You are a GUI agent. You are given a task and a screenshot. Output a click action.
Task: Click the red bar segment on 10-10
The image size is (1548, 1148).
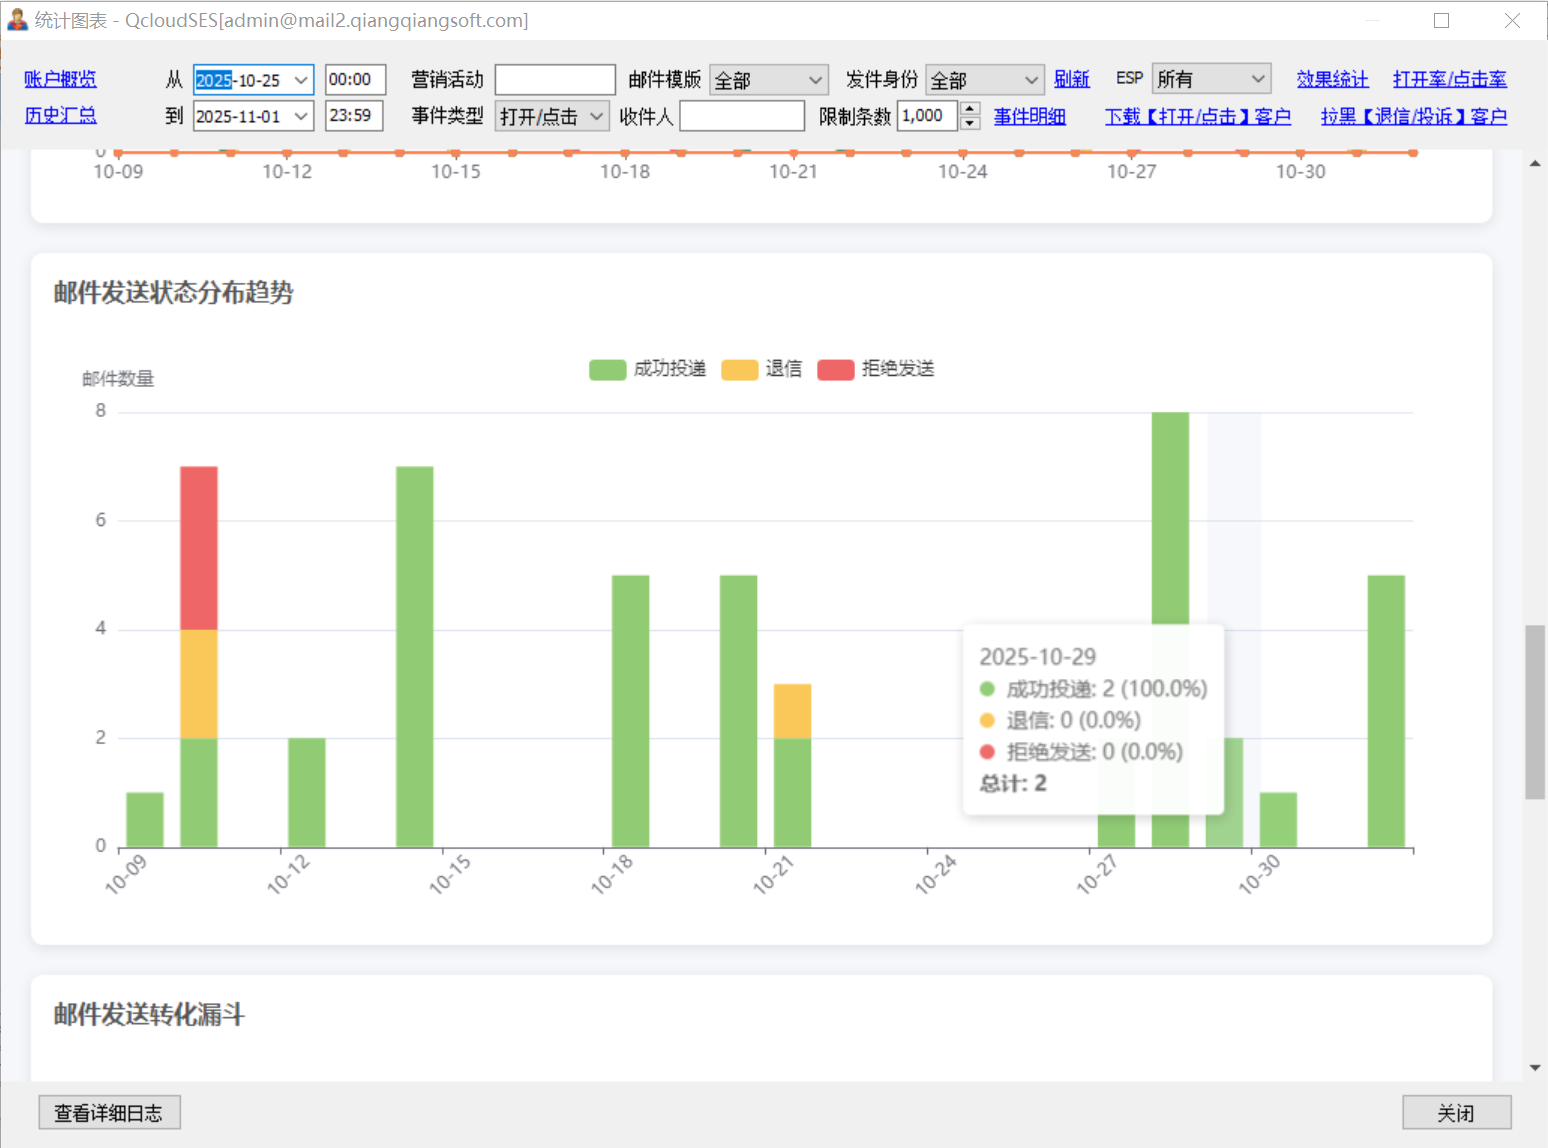click(x=199, y=547)
